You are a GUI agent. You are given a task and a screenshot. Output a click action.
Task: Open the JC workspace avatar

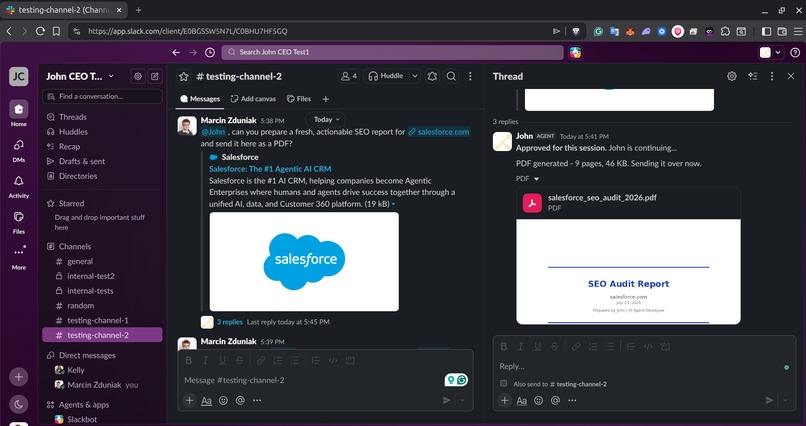pyautogui.click(x=19, y=77)
